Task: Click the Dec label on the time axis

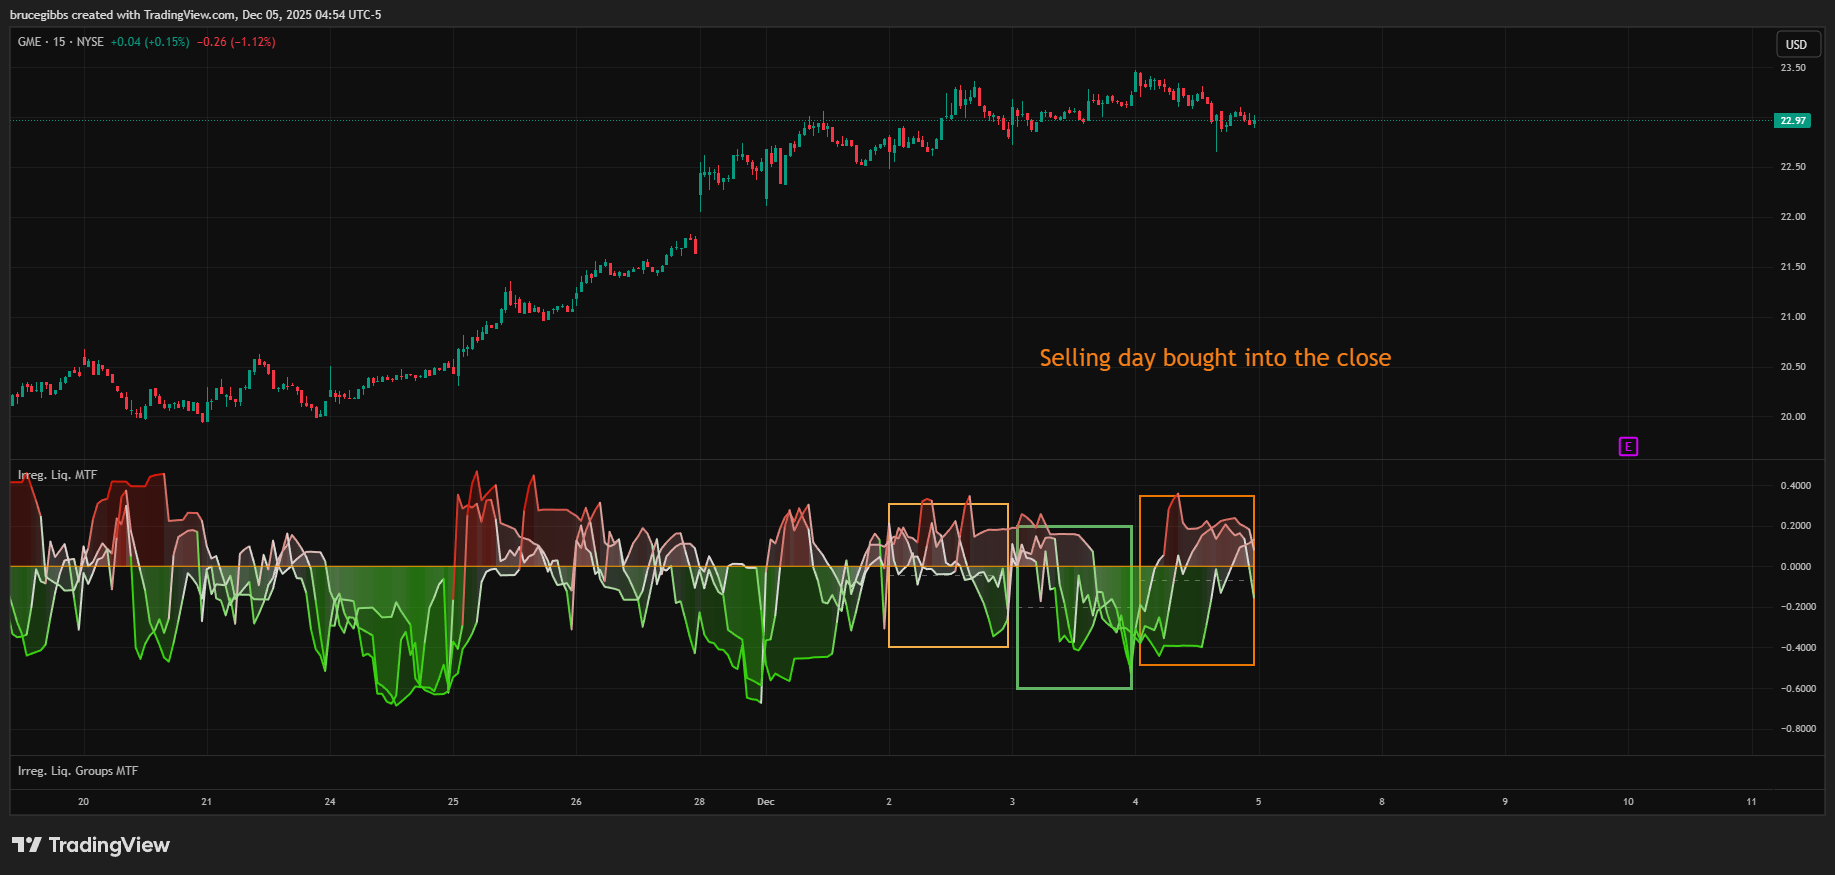Action: pos(766,802)
